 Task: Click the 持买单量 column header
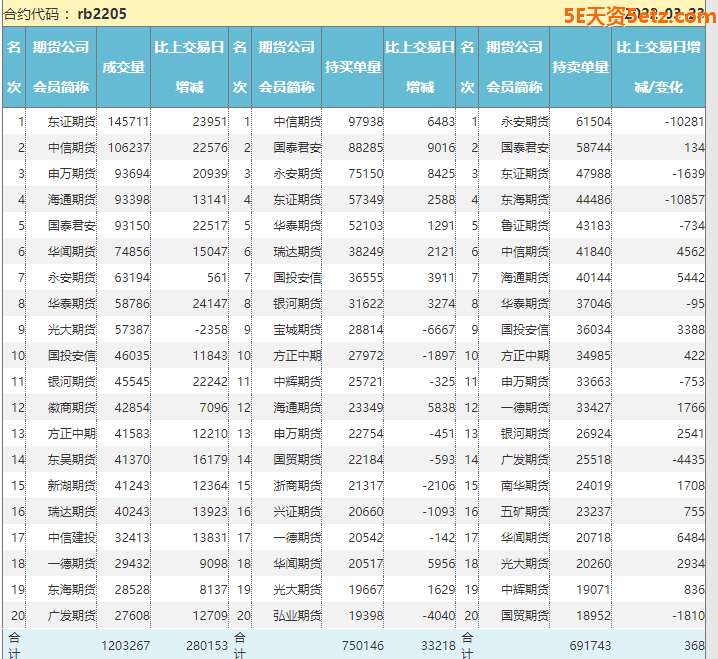click(352, 67)
